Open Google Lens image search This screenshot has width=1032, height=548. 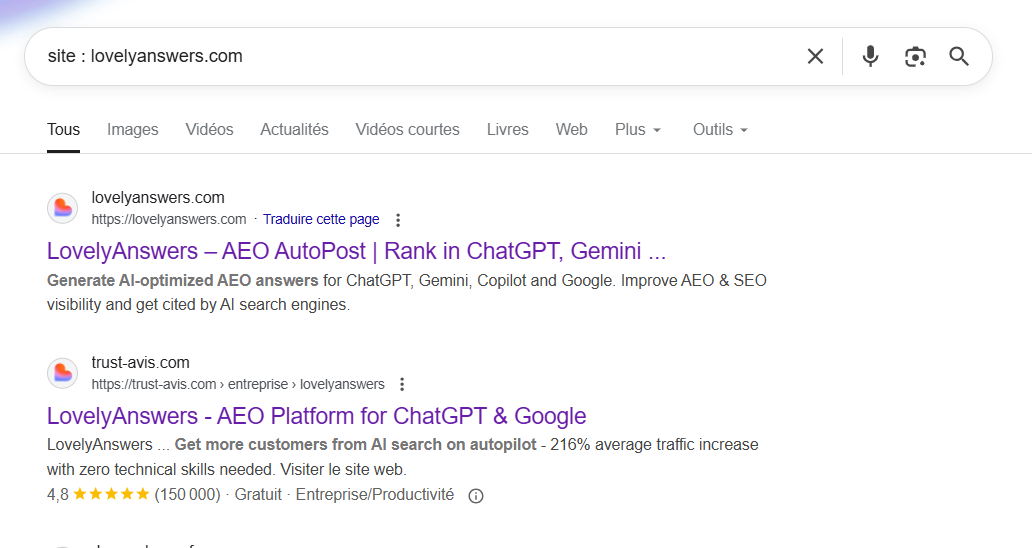pos(914,56)
